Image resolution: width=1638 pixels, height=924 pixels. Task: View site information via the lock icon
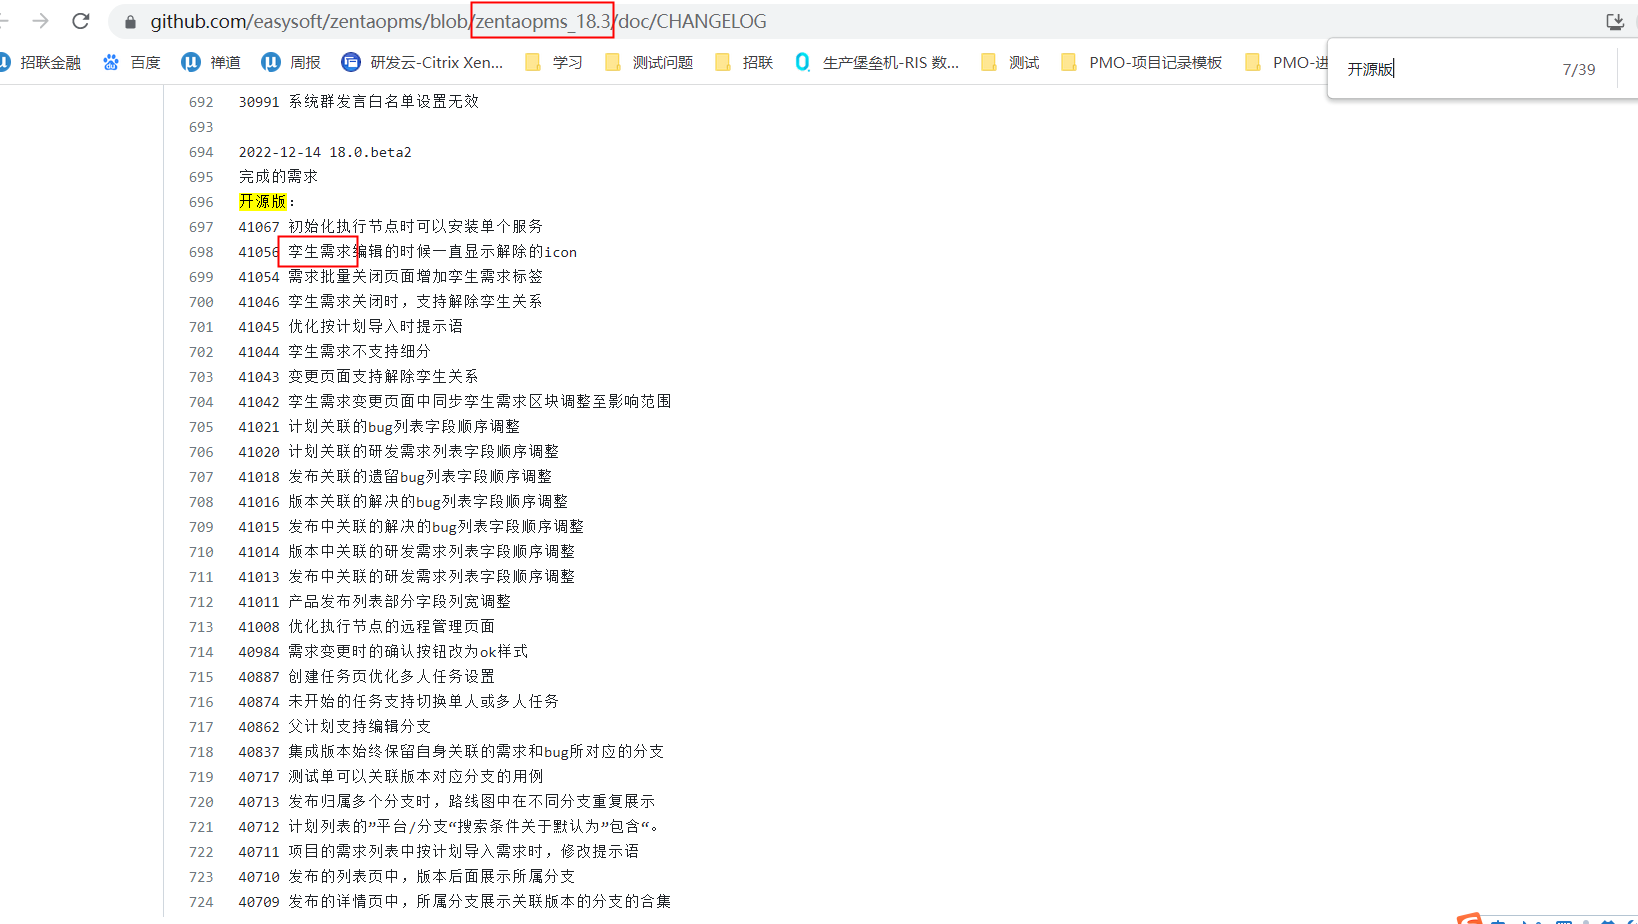coord(130,21)
